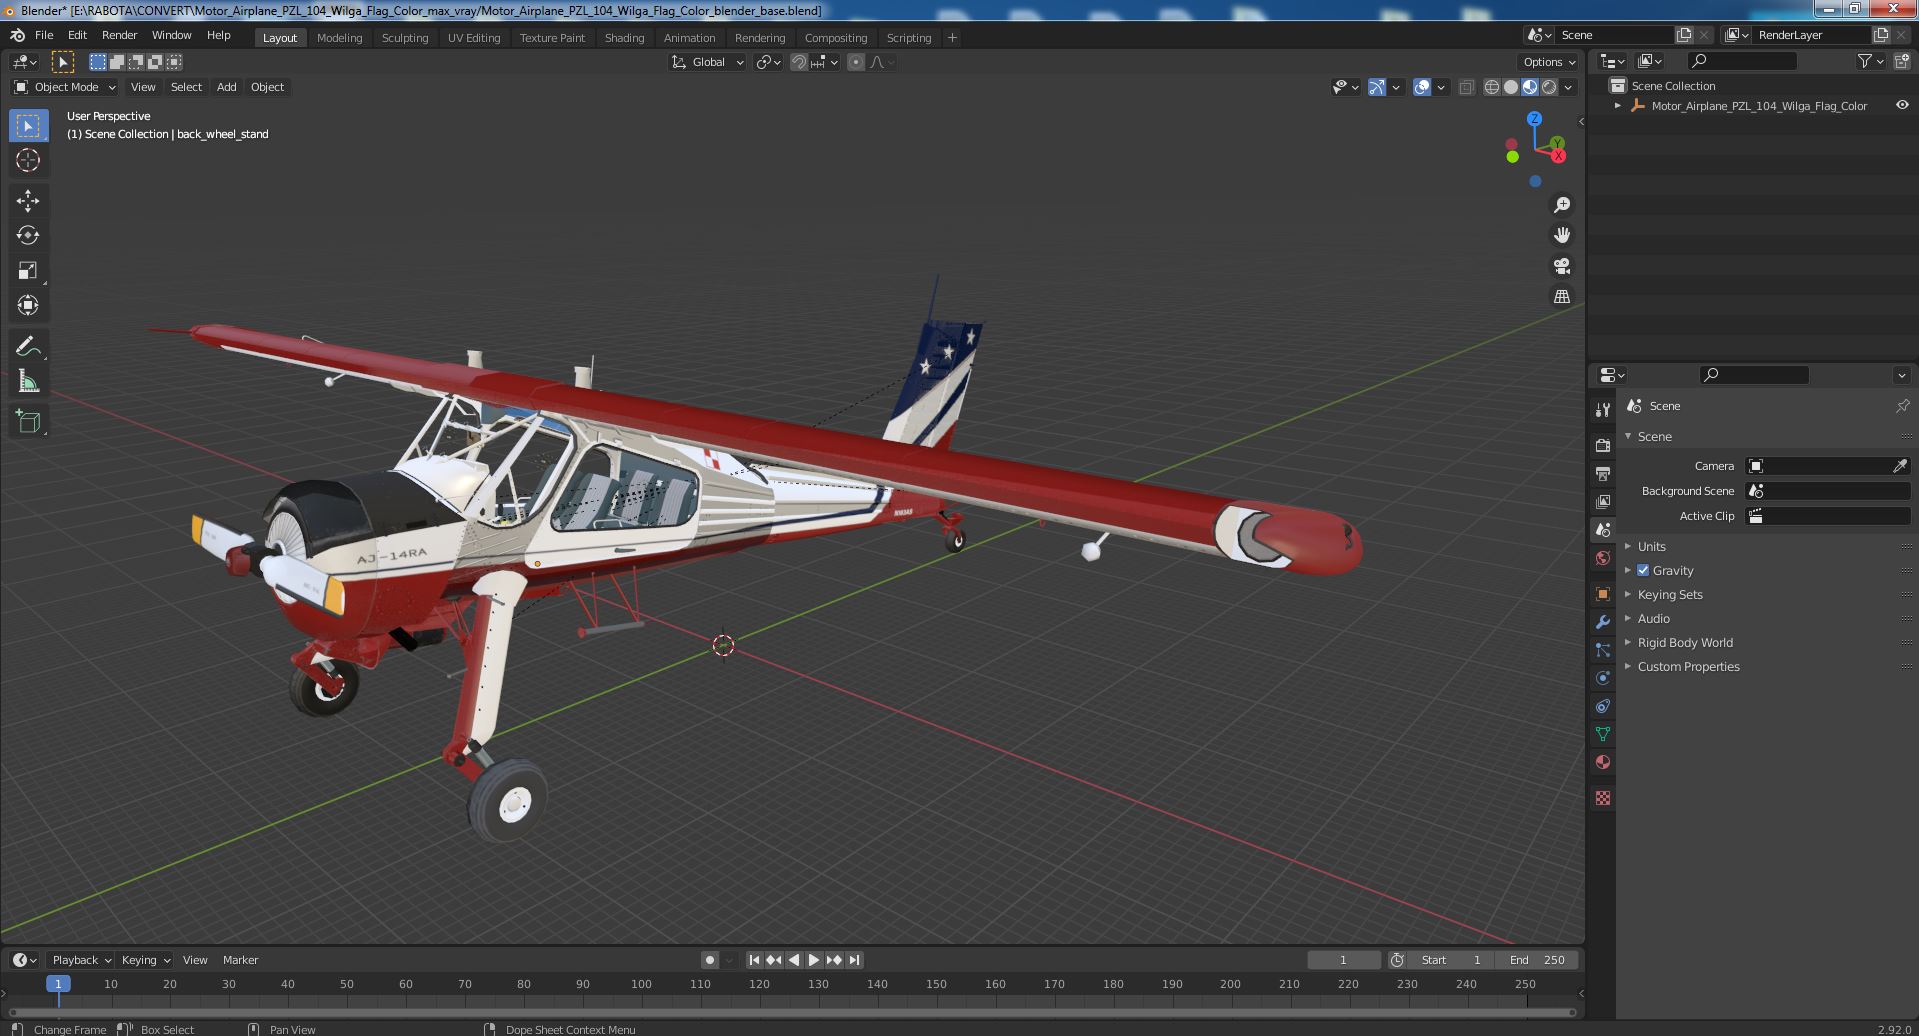Viewport: 1919px width, 1036px height.
Task: Select the Select Box tool
Action: (x=28, y=125)
